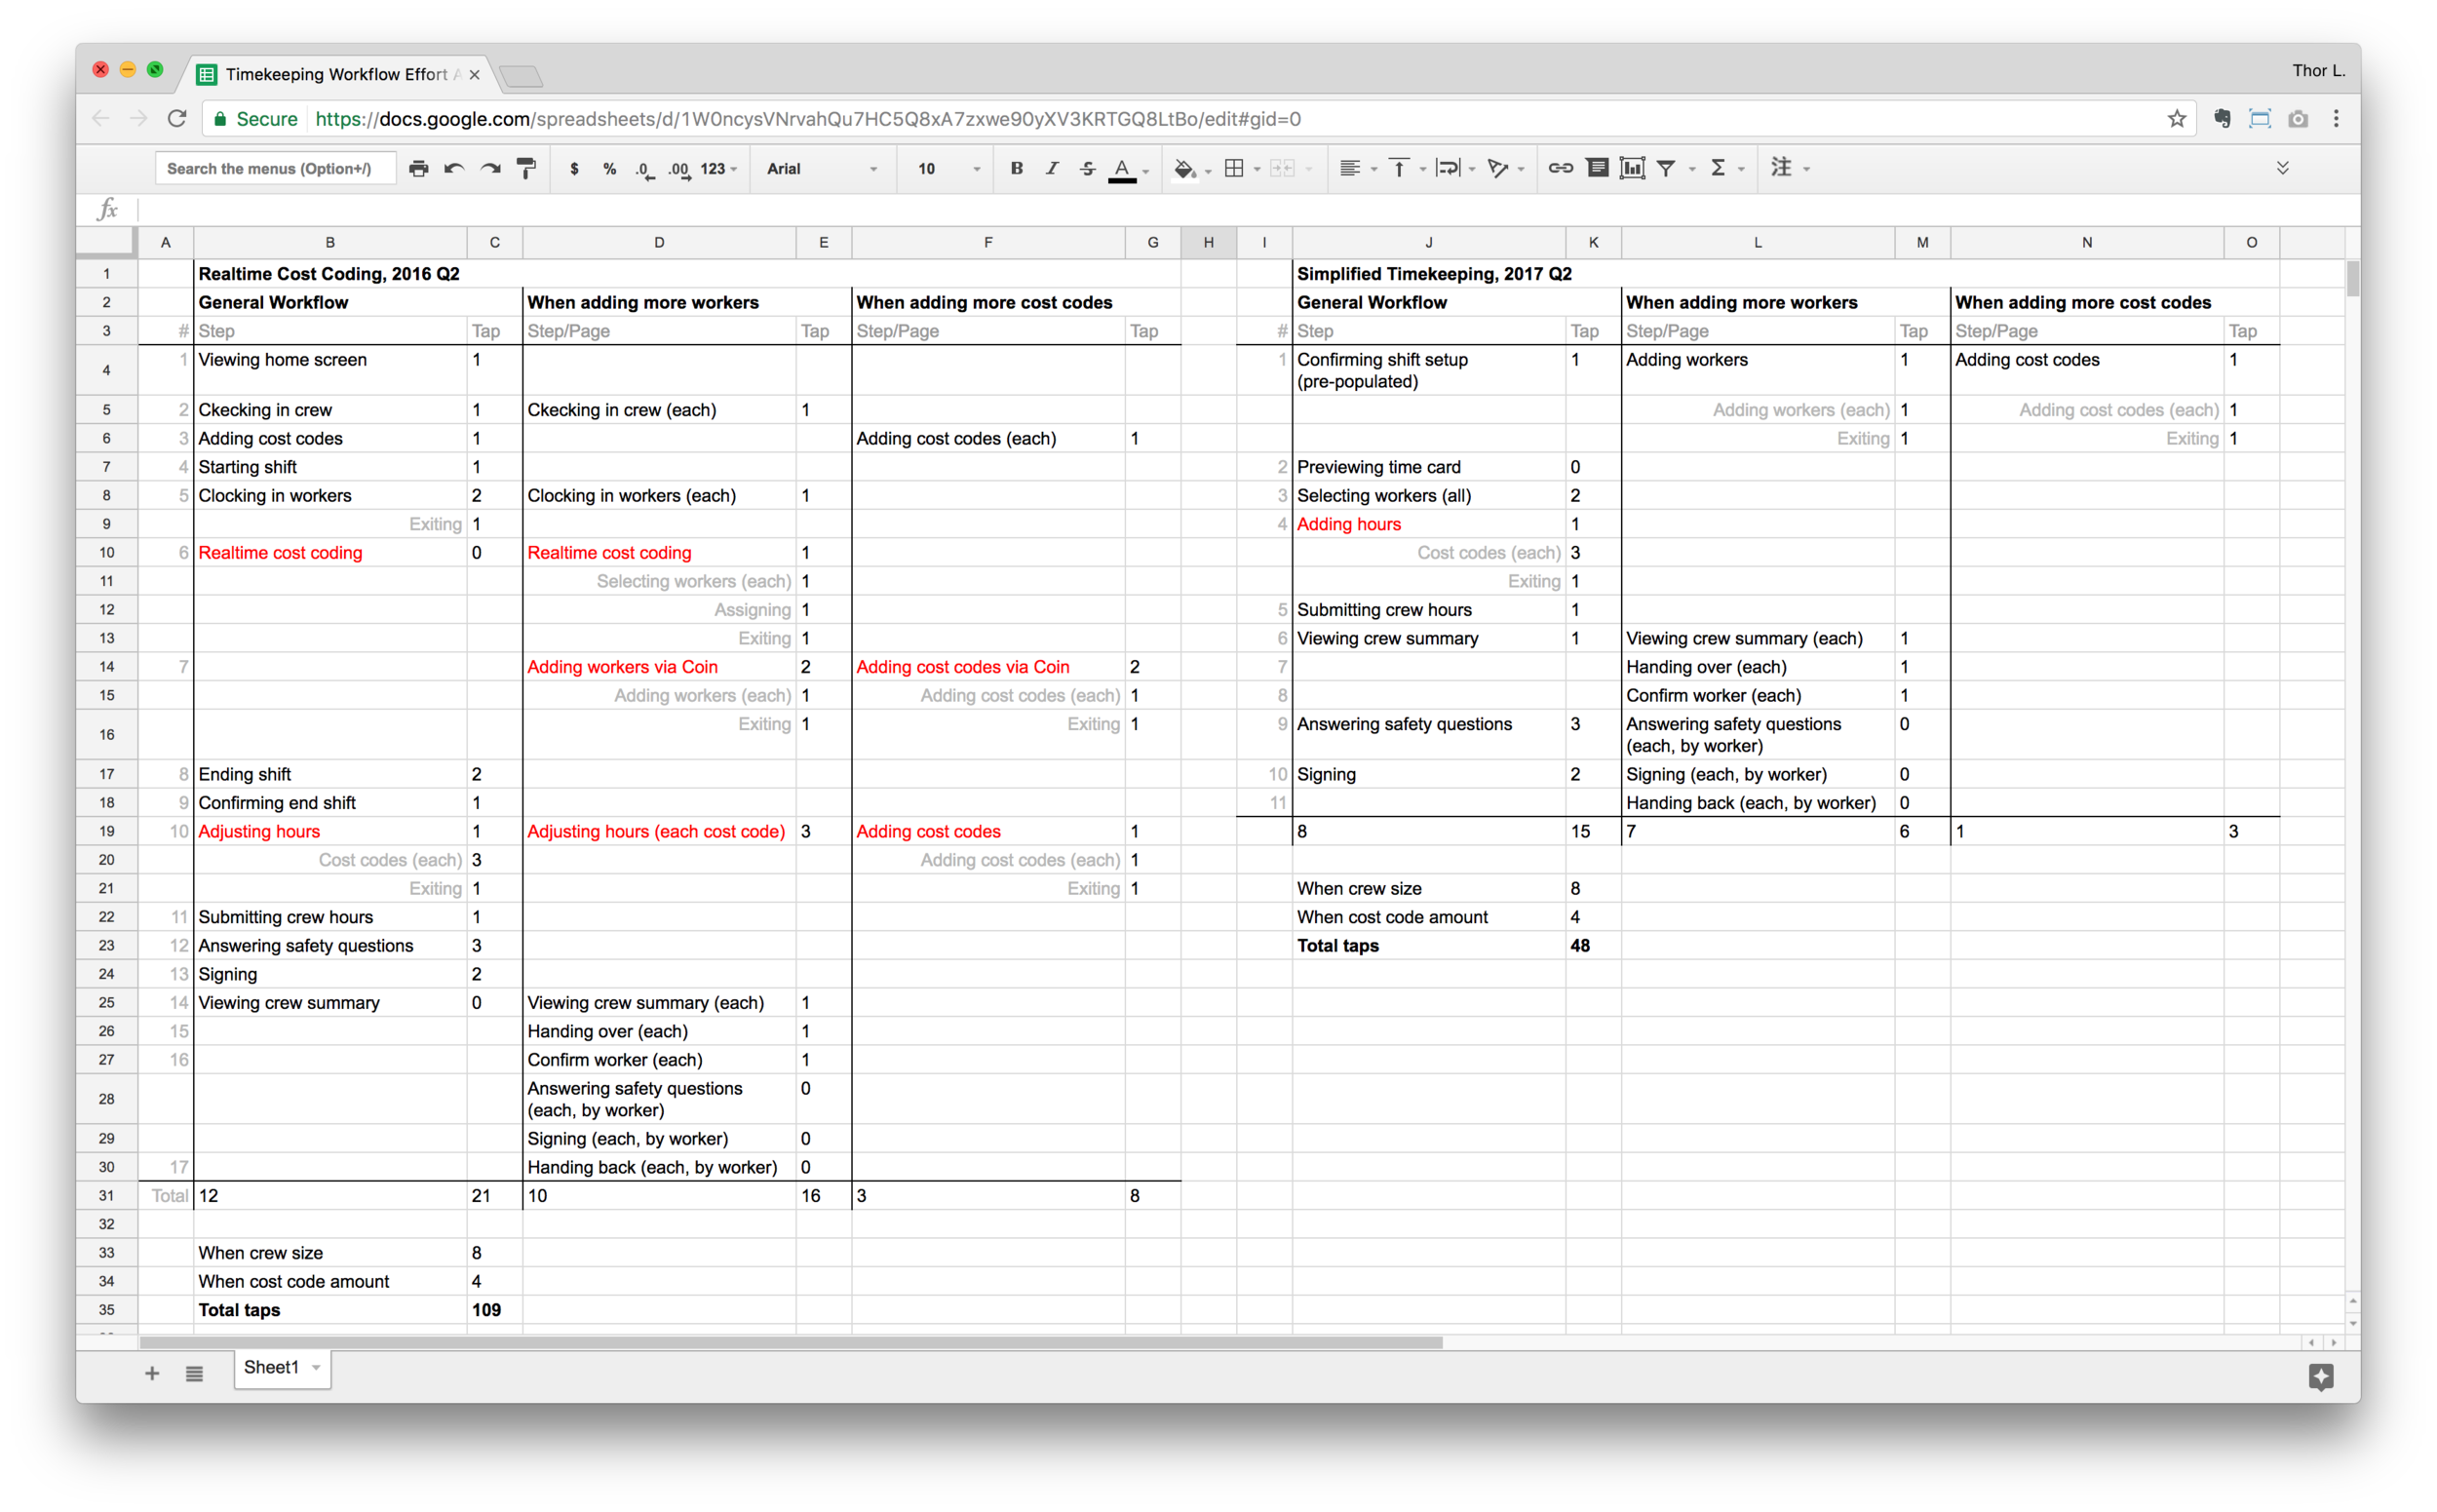
Task: Click the screen capture extension icon
Action: (x=2260, y=119)
